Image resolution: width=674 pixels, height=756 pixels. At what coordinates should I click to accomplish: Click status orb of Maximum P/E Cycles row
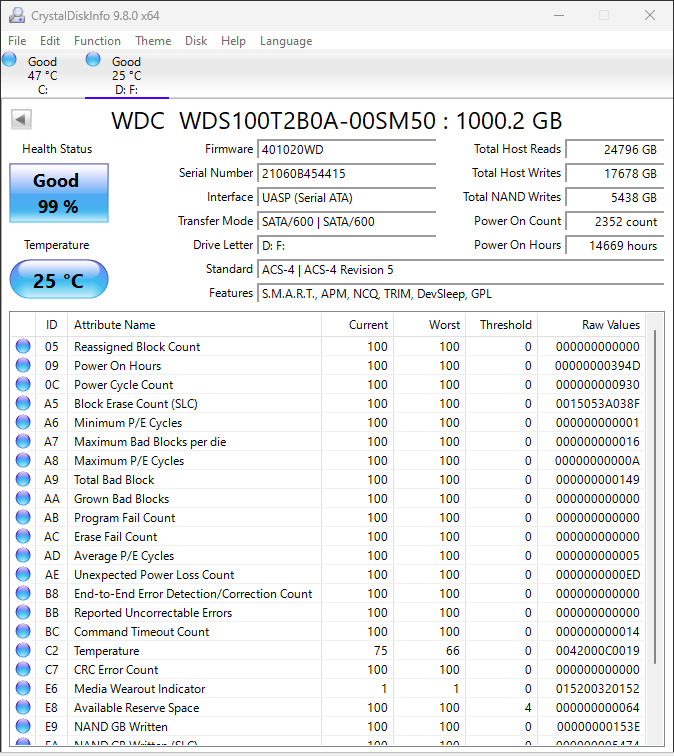(x=23, y=460)
